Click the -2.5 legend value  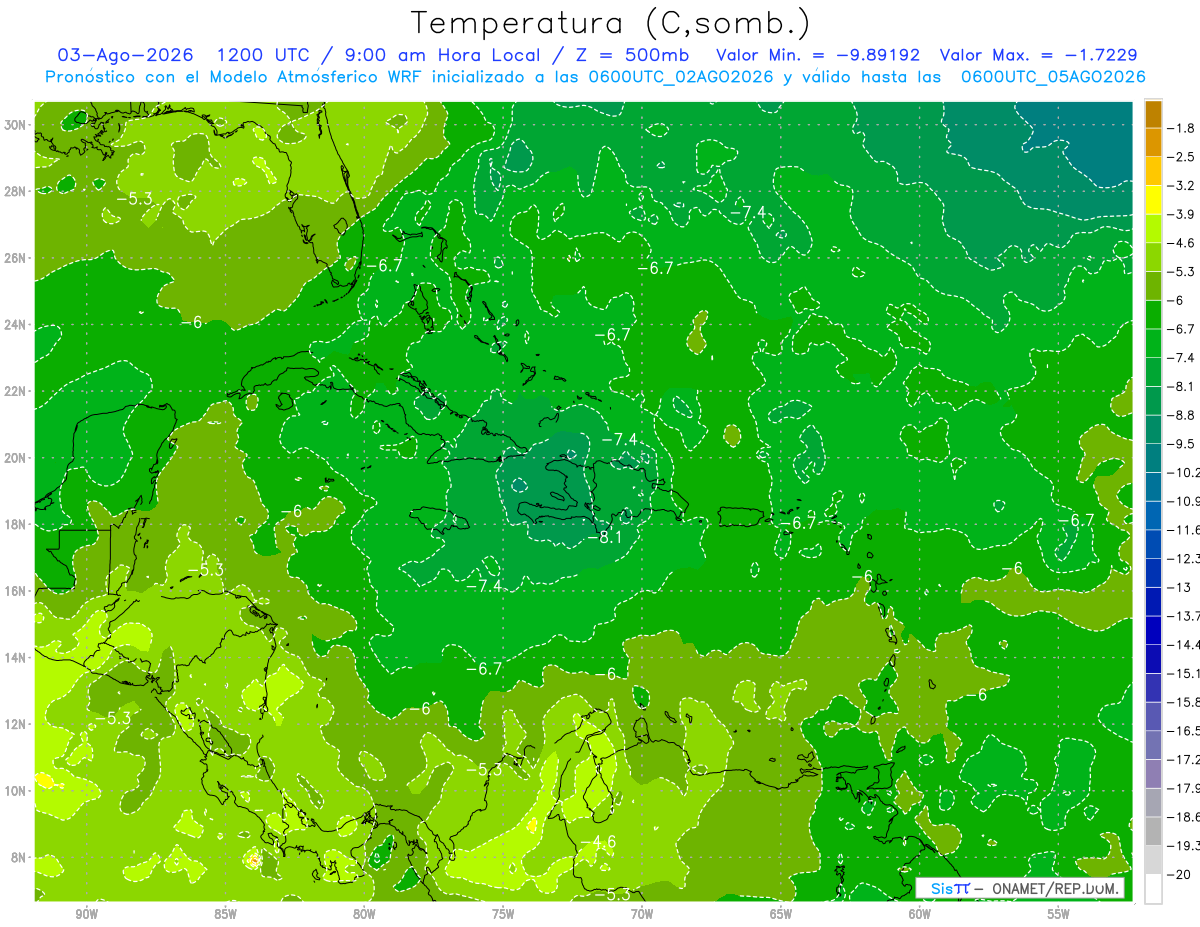(1182, 157)
